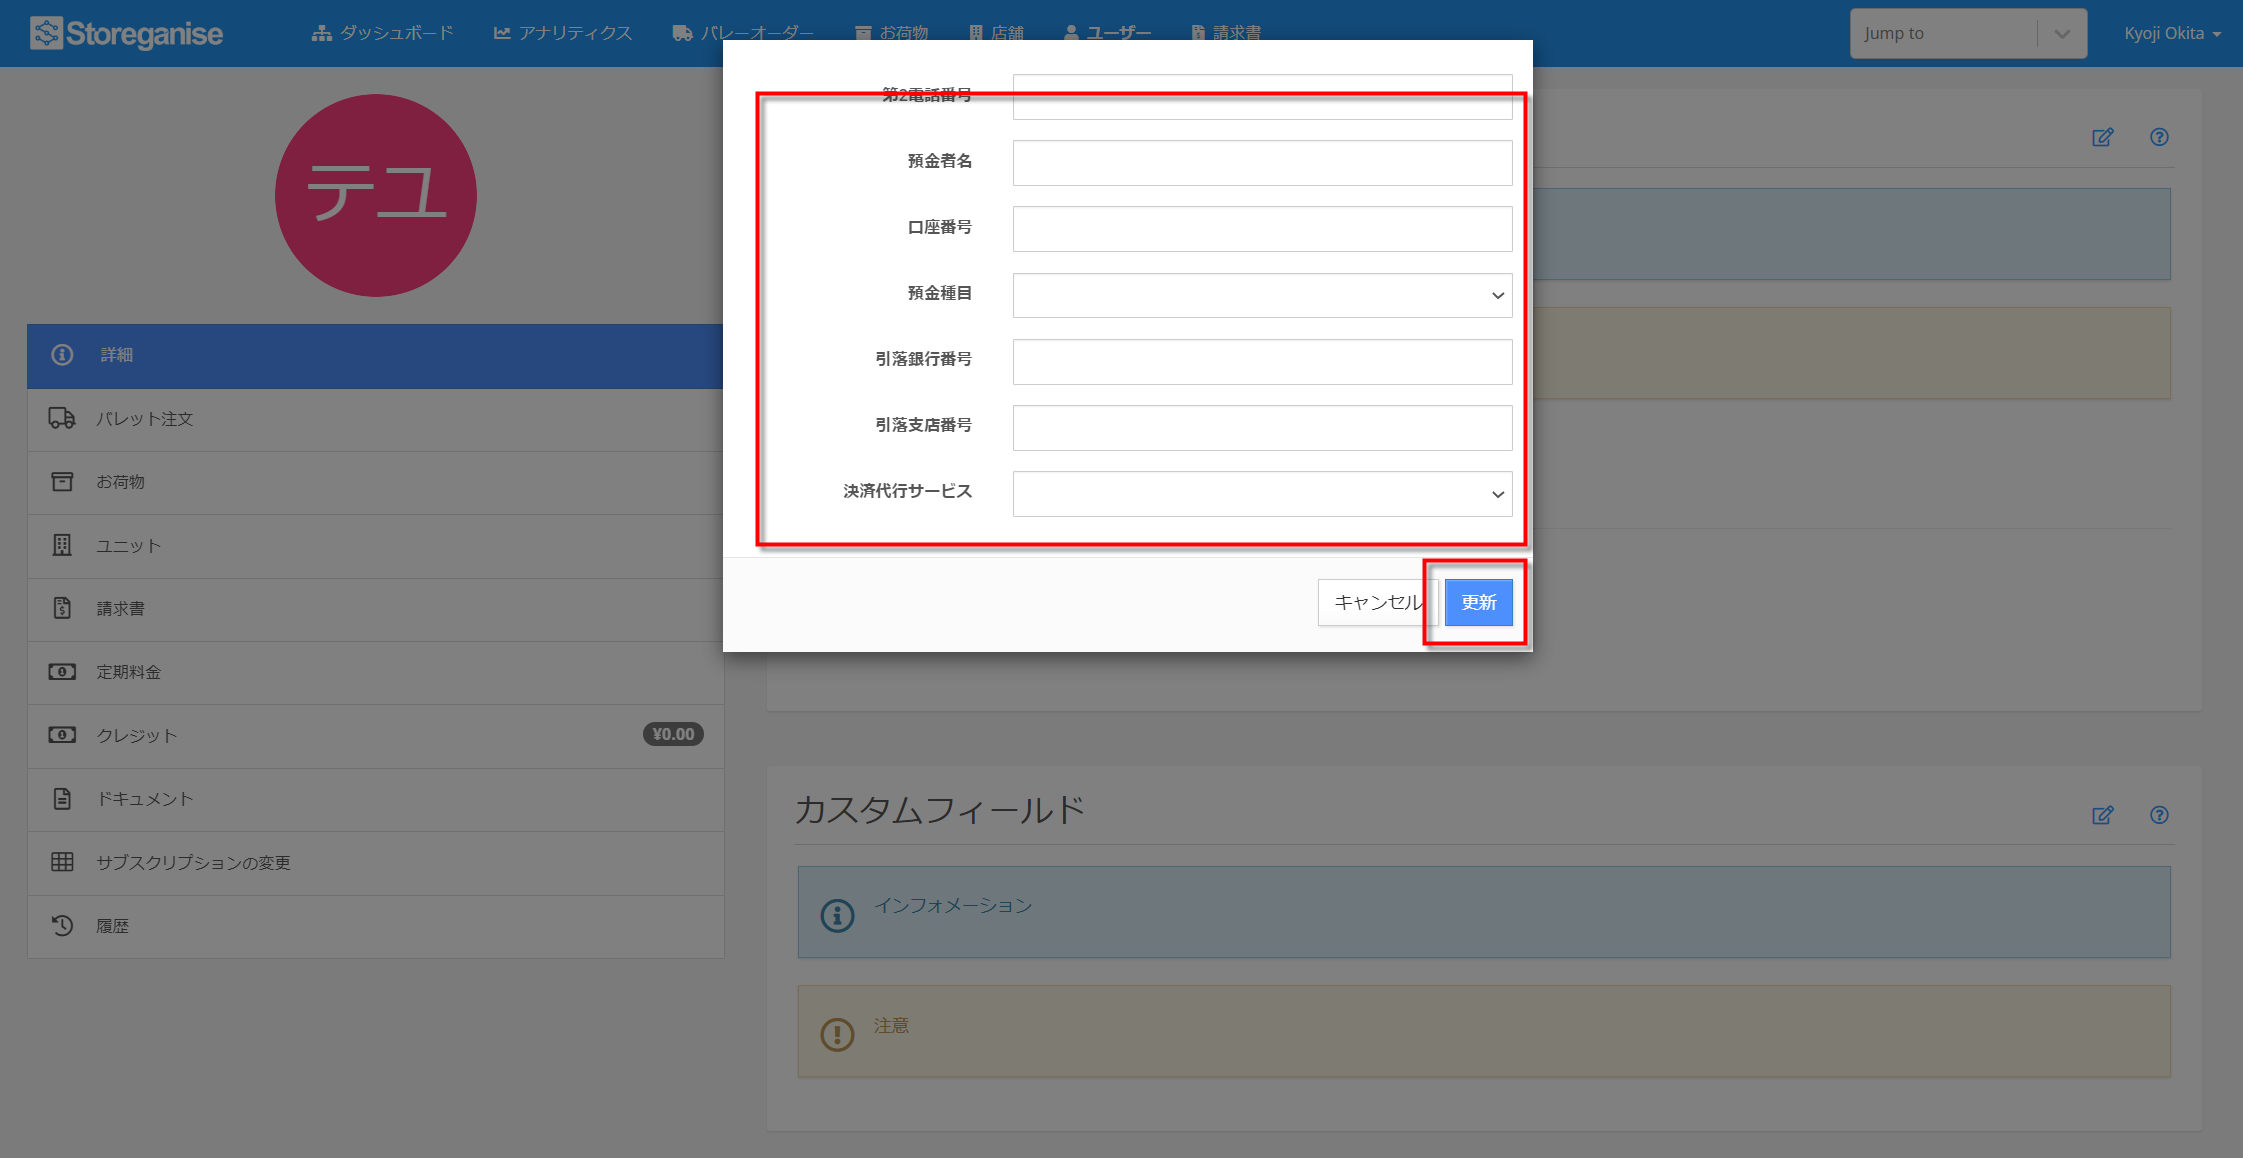
Task: Click the キャンセル button
Action: (x=1377, y=602)
